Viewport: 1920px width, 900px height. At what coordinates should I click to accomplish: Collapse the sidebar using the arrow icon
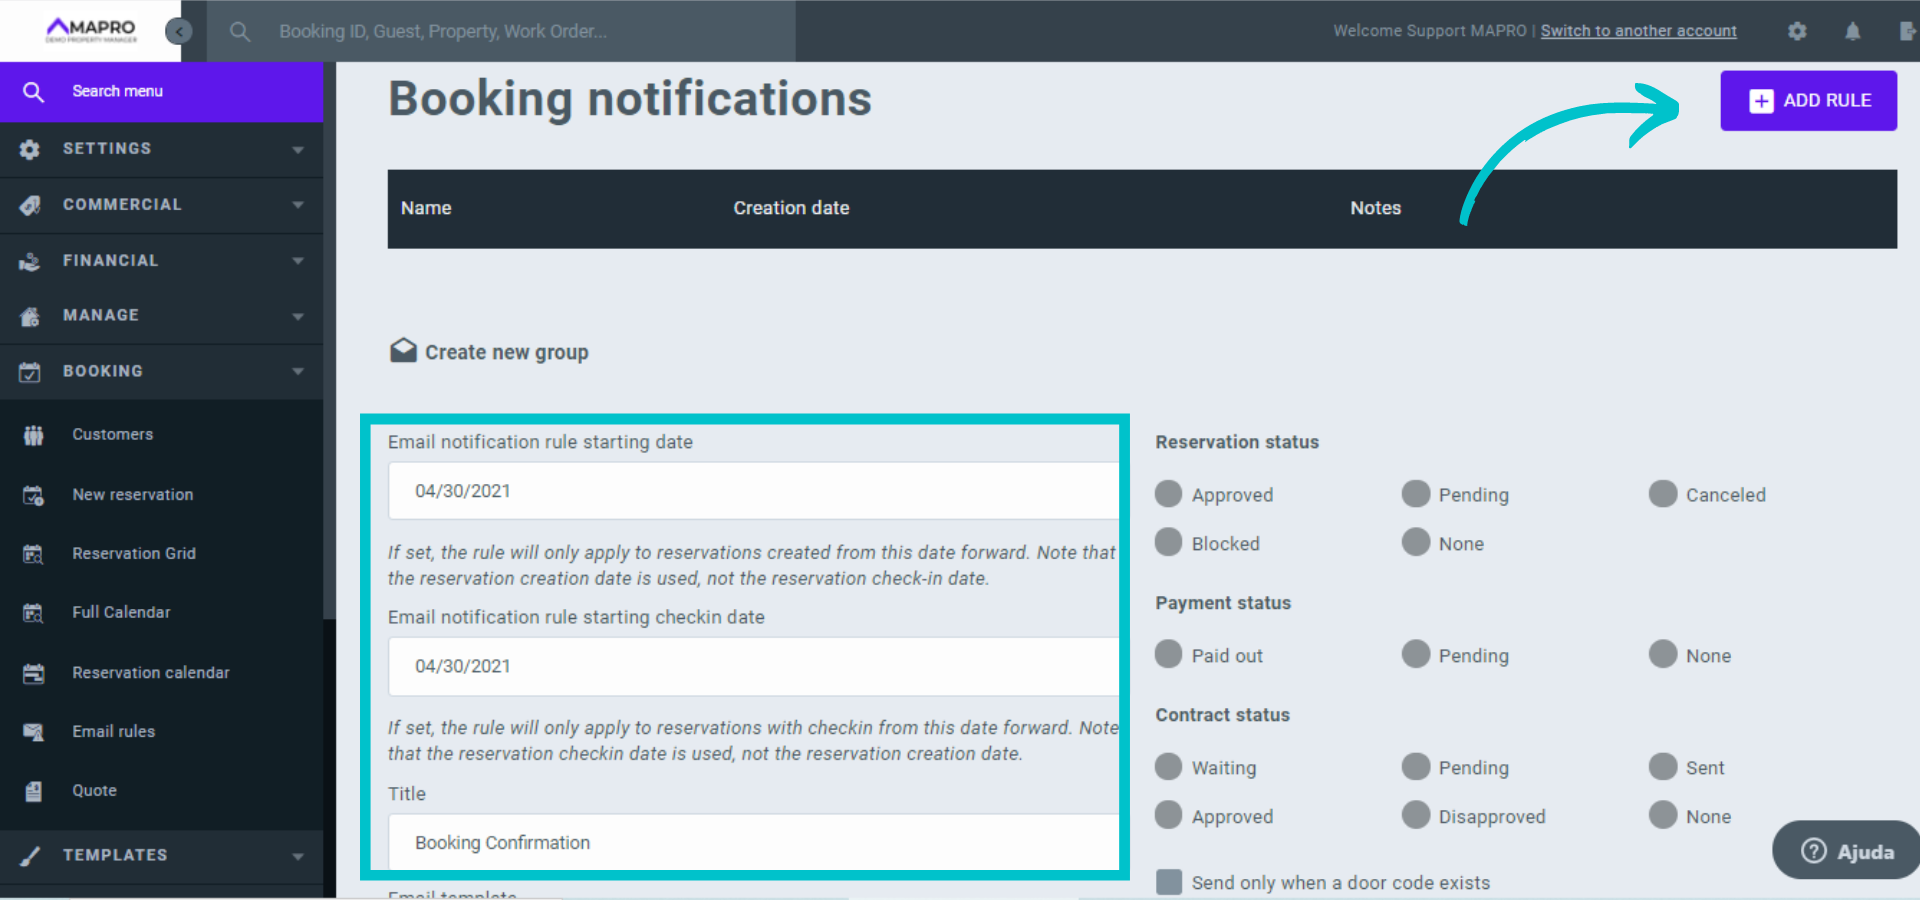click(x=178, y=31)
